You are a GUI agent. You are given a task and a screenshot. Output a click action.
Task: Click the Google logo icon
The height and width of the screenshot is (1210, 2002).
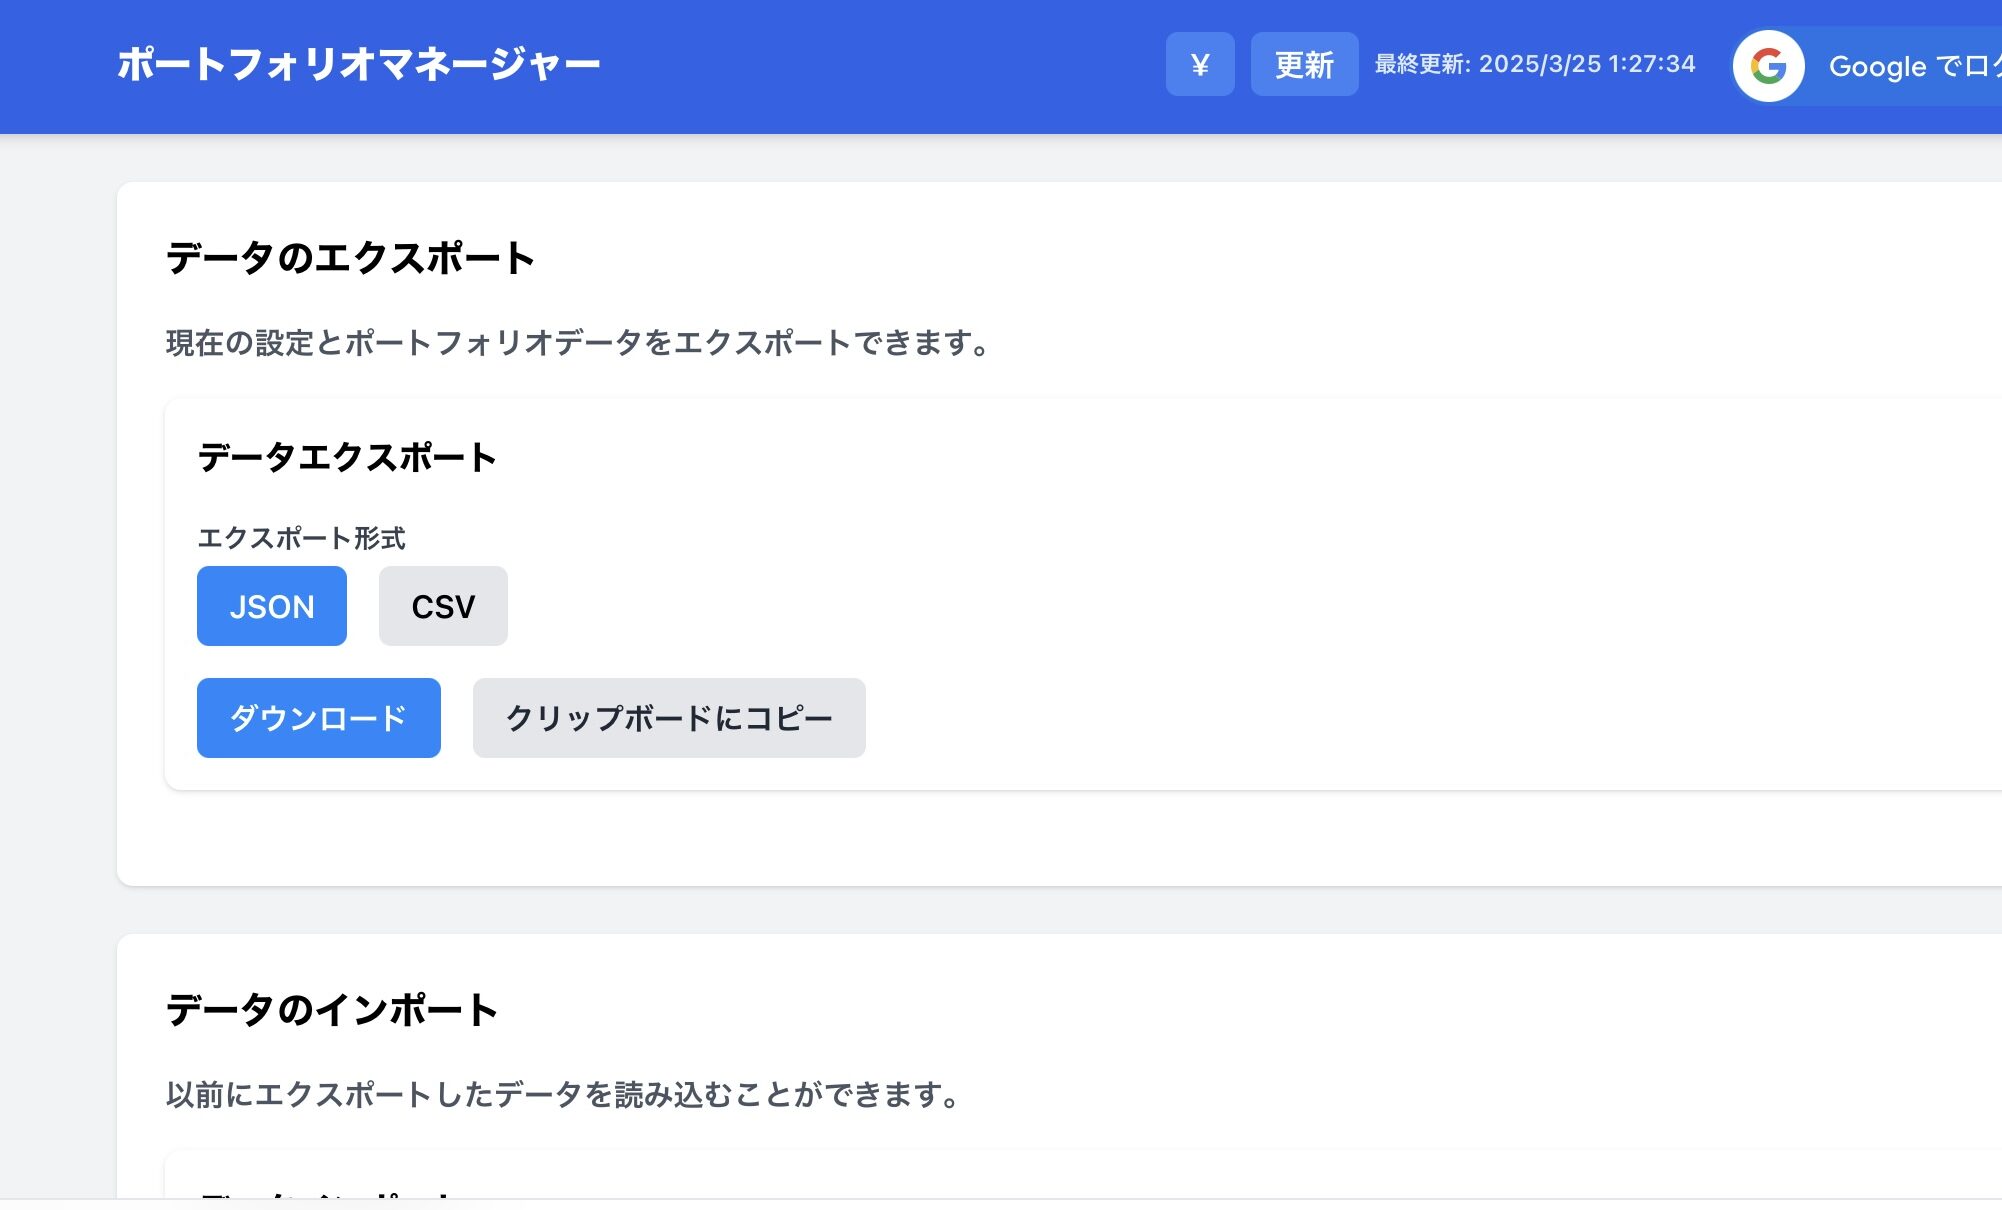click(1768, 66)
